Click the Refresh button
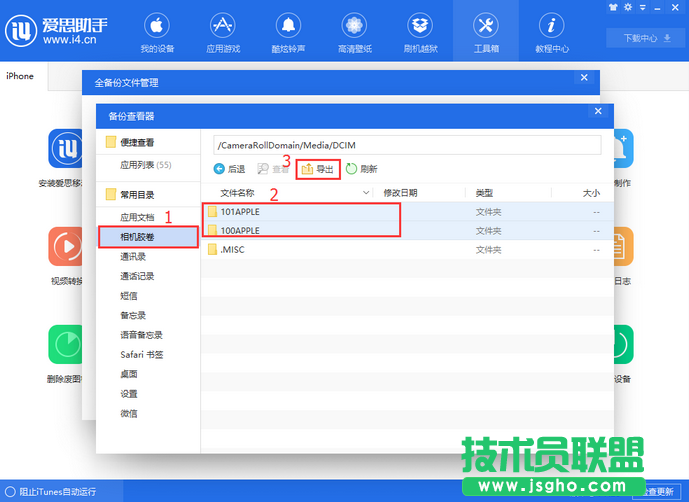The image size is (689, 502). [x=362, y=169]
